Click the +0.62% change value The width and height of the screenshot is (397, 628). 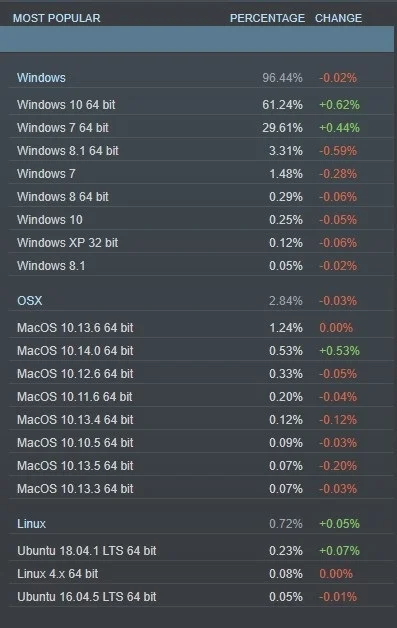pos(339,105)
